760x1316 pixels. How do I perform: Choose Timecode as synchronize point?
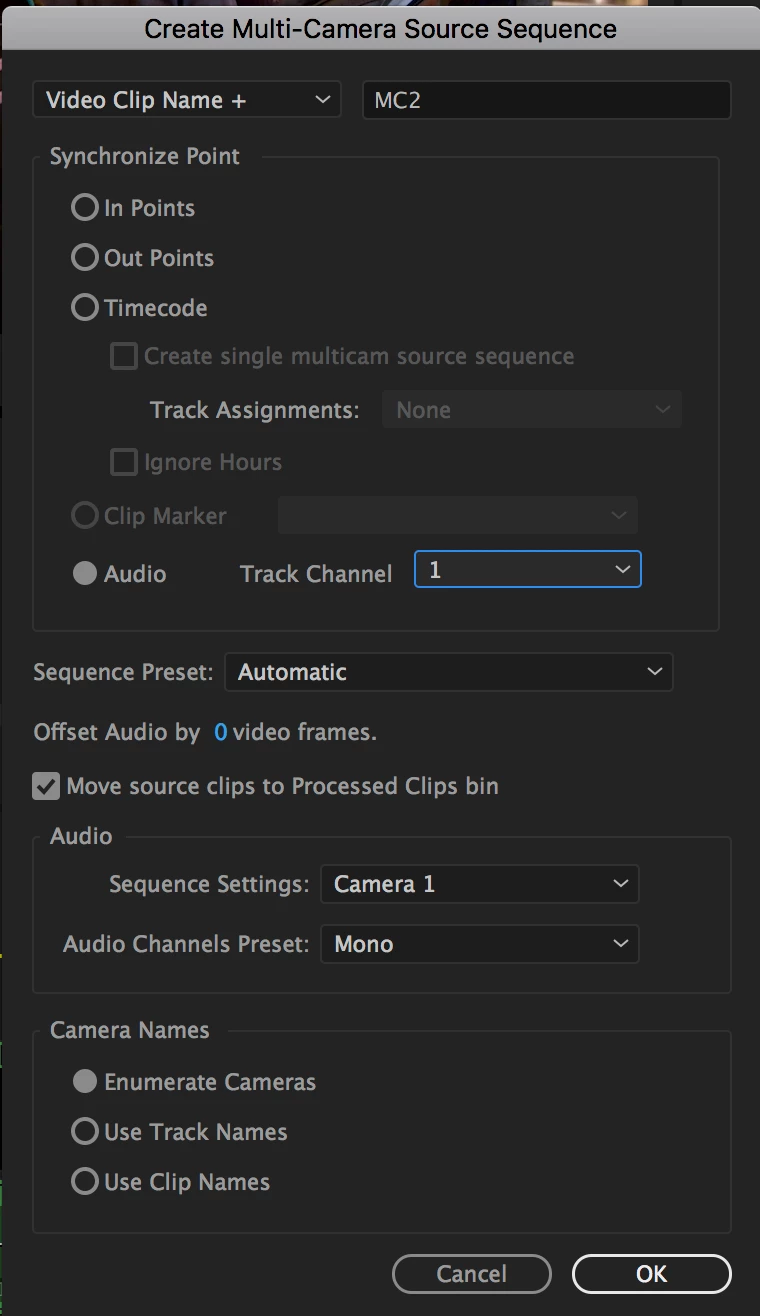click(85, 308)
